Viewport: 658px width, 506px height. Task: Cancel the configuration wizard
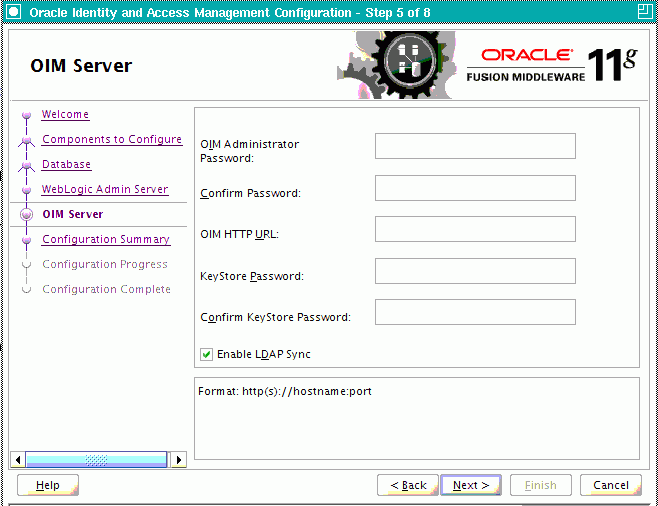[611, 485]
